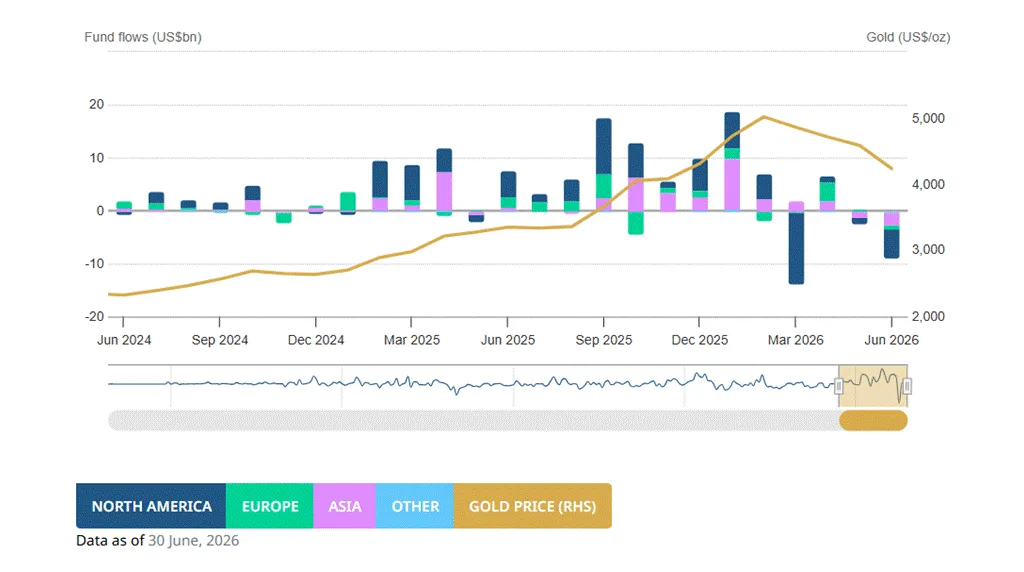Click the Sep 2025 stacked bar
Screen dimensions: 1024x572
click(603, 165)
